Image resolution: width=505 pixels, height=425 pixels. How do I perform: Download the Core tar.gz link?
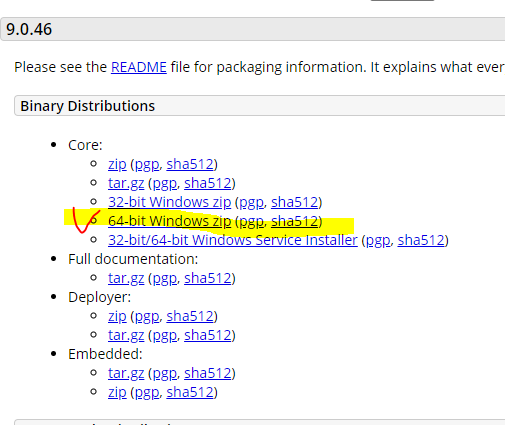126,183
